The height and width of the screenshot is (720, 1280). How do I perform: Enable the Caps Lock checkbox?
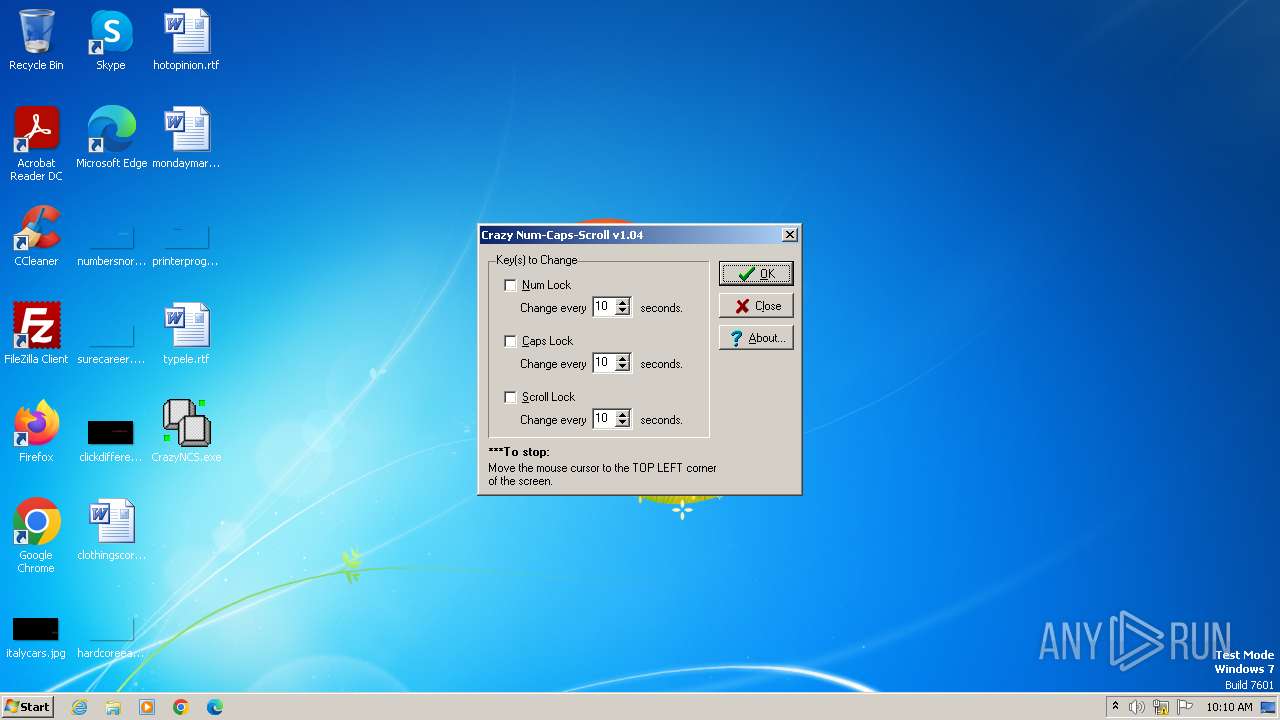(x=510, y=341)
